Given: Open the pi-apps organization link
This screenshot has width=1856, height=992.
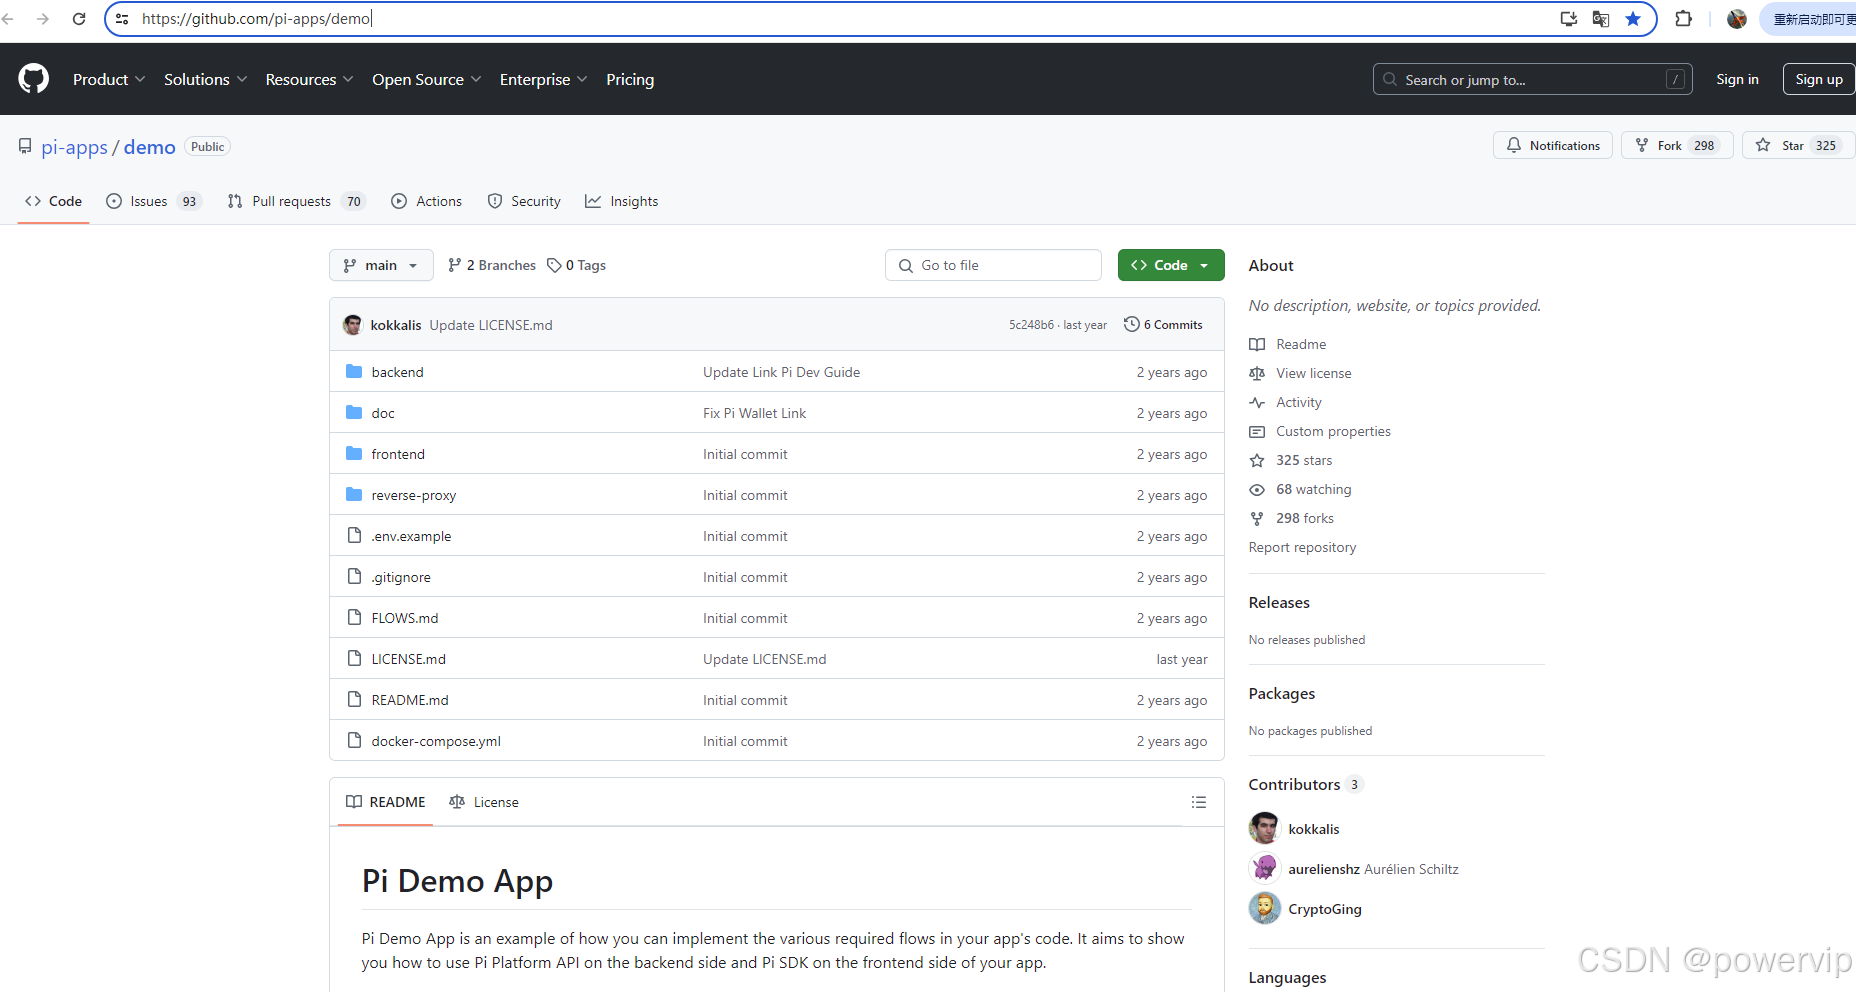Looking at the screenshot, I should click(74, 147).
